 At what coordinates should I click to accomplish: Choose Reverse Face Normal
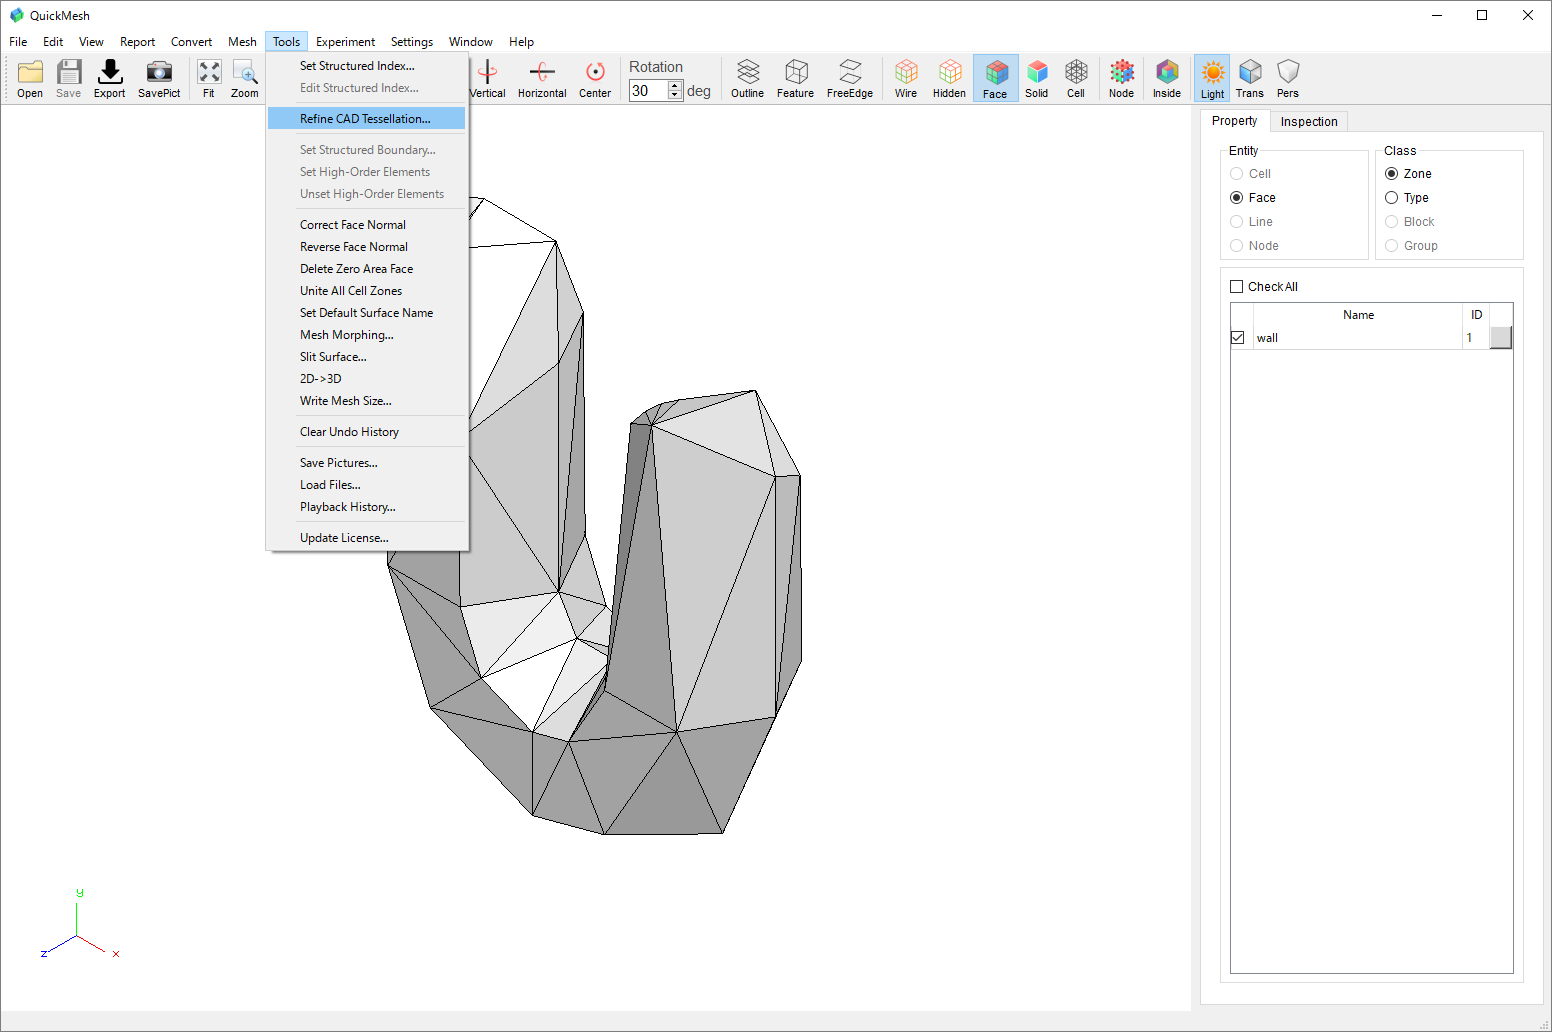[366, 247]
